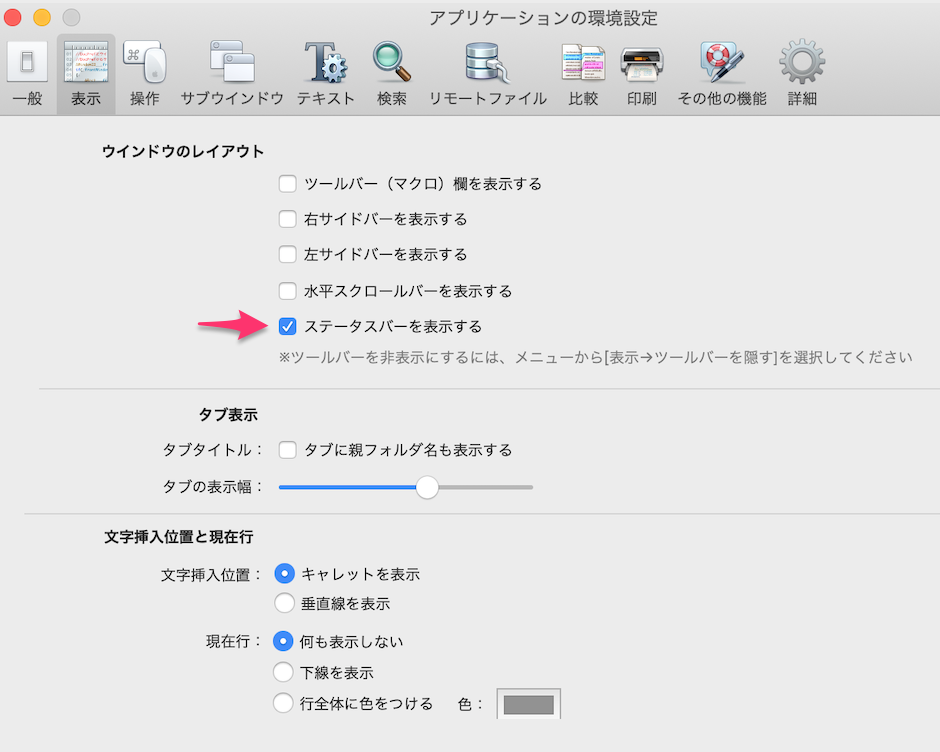
Task: Click the 現在行： label
Action: 234,641
